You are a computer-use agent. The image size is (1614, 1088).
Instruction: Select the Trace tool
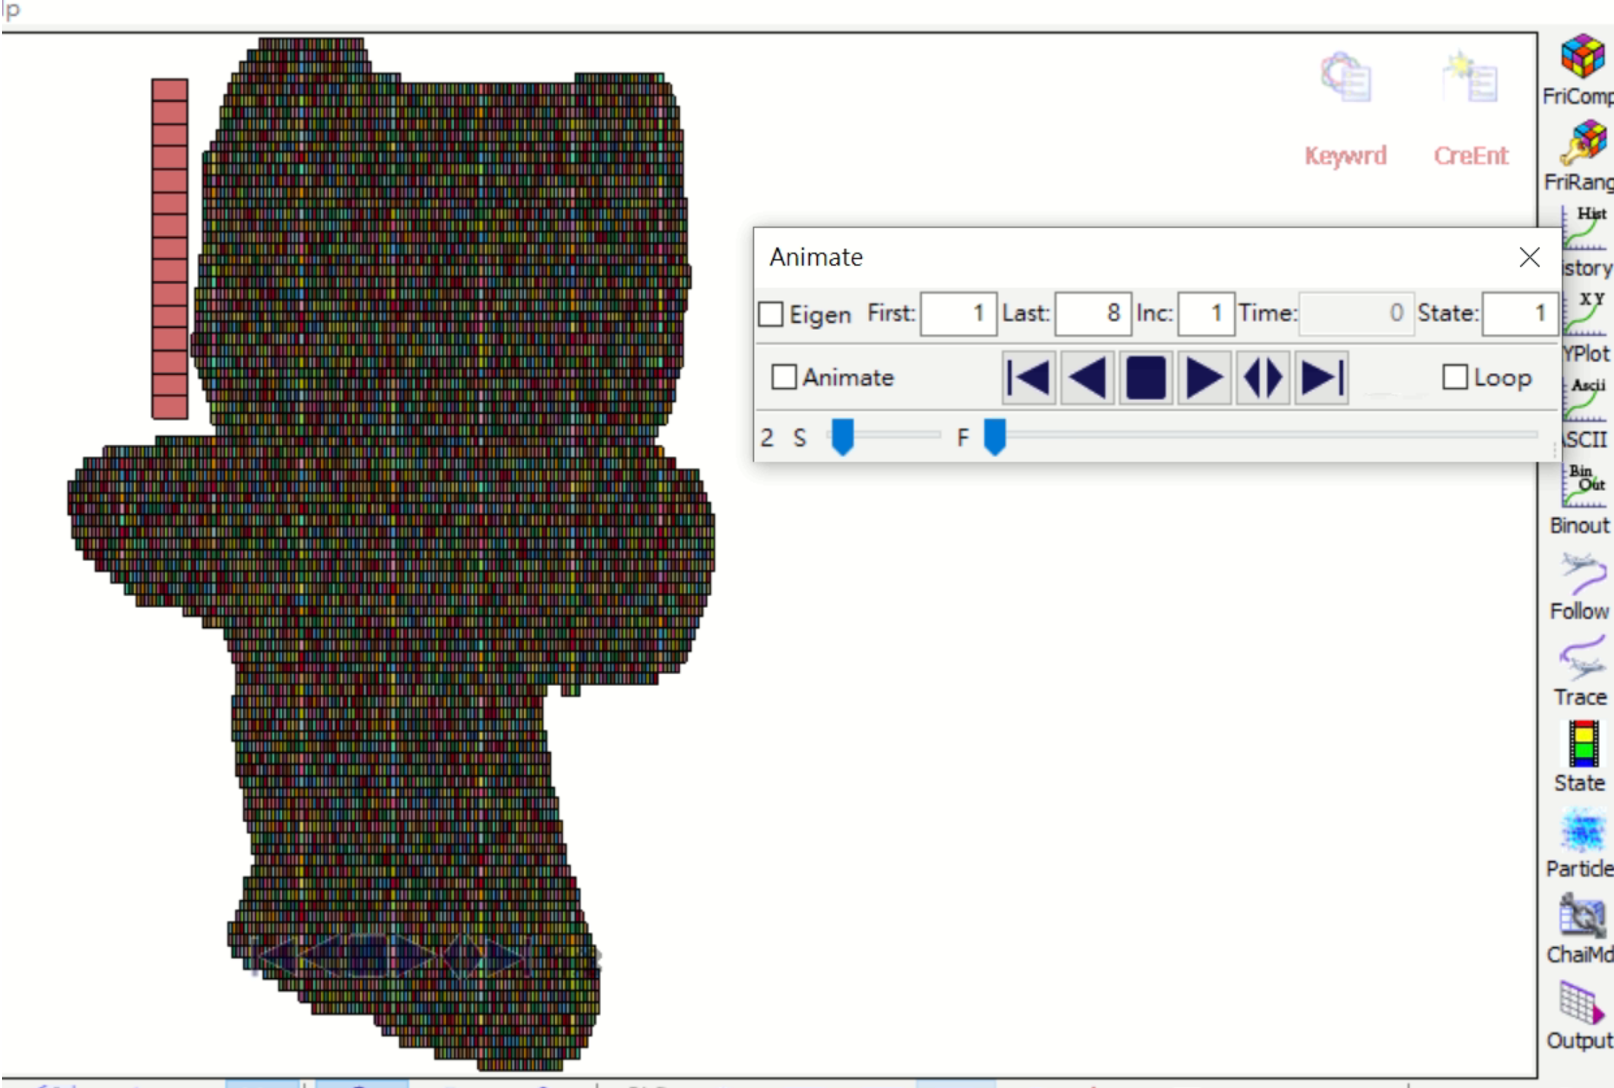tap(1581, 671)
